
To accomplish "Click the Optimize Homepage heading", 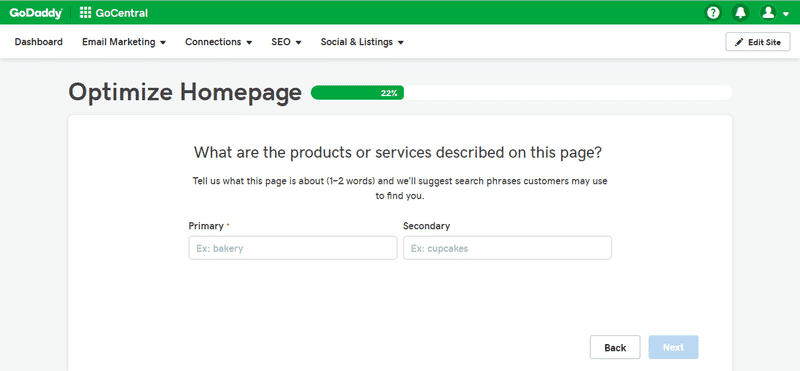I will [x=185, y=92].
